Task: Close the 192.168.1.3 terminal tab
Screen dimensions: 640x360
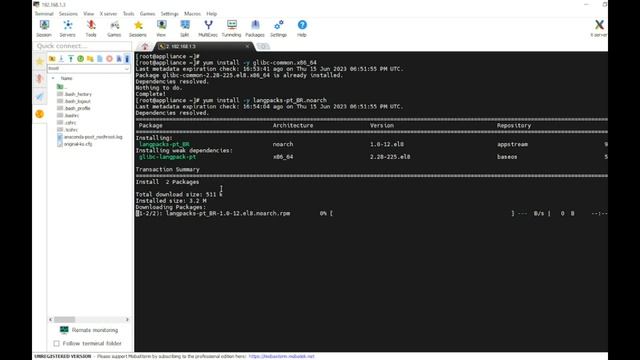Action: click(247, 46)
